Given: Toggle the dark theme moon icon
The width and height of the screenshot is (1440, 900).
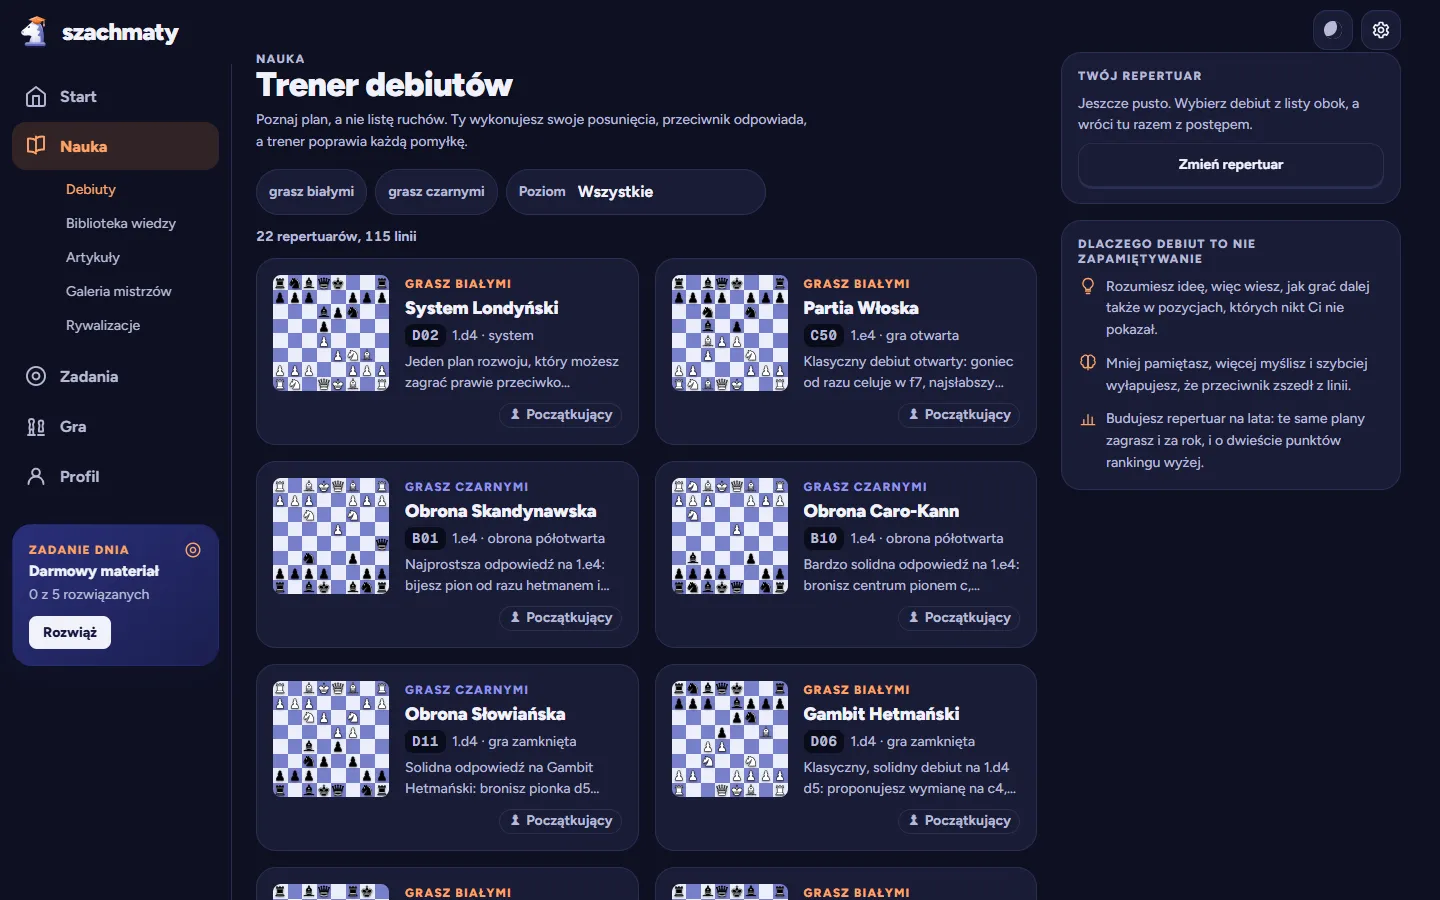Looking at the screenshot, I should click(1332, 30).
